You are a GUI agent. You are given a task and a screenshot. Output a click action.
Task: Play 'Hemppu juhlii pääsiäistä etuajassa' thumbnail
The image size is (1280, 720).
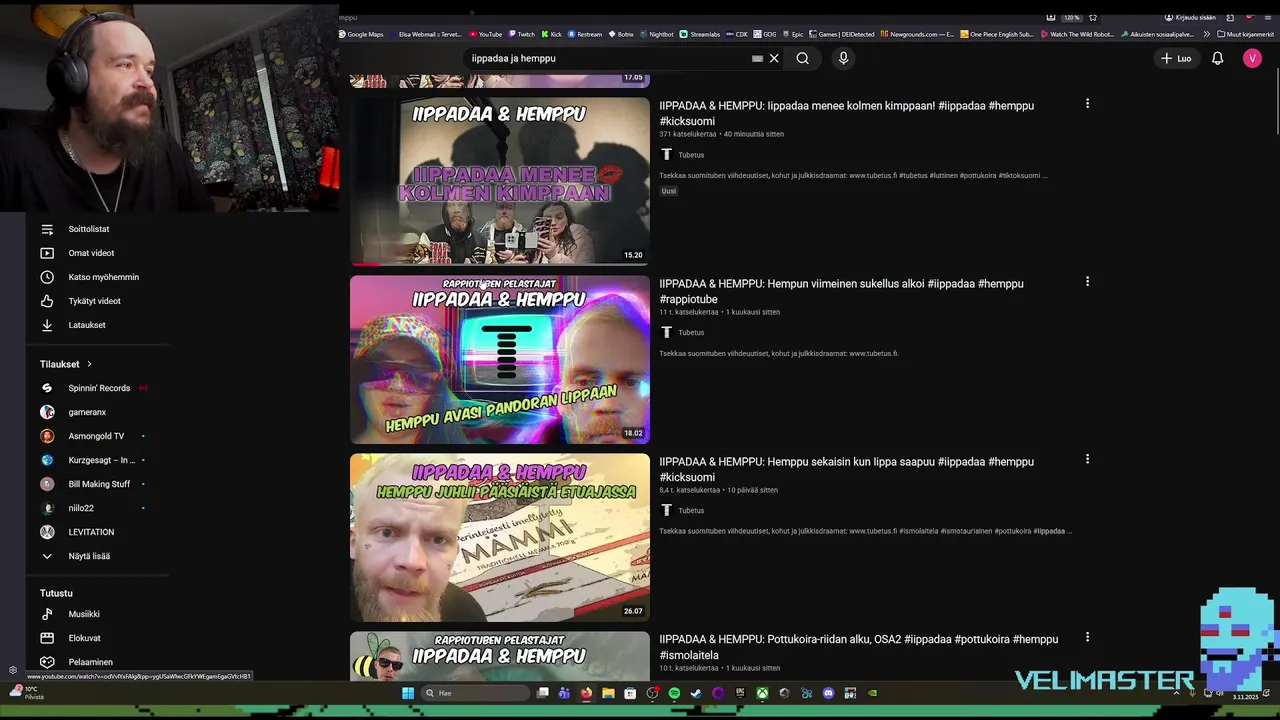click(x=500, y=537)
